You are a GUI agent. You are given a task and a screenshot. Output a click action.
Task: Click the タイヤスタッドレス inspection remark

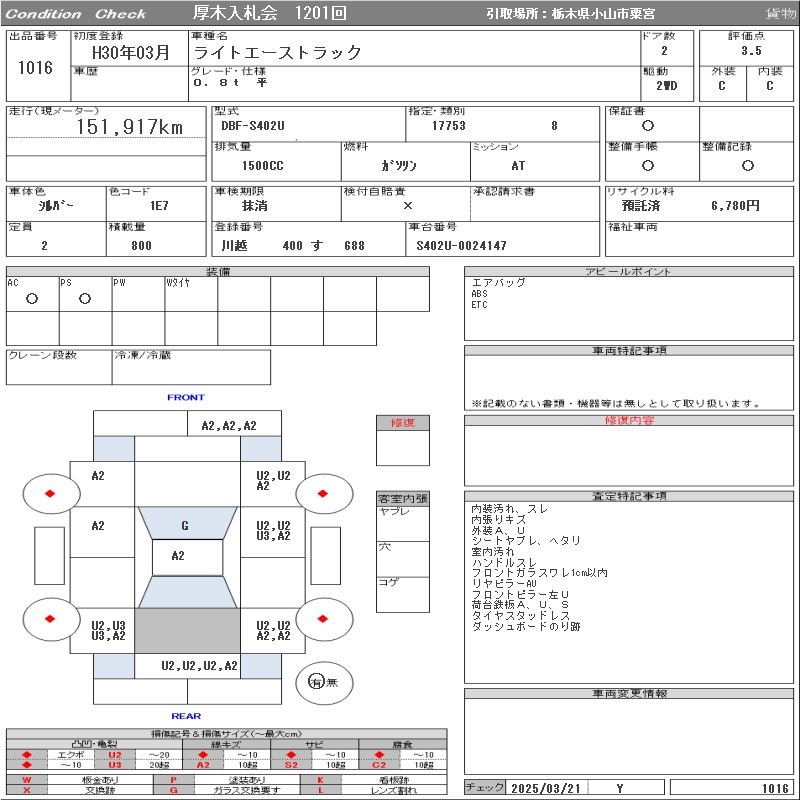coord(520,615)
